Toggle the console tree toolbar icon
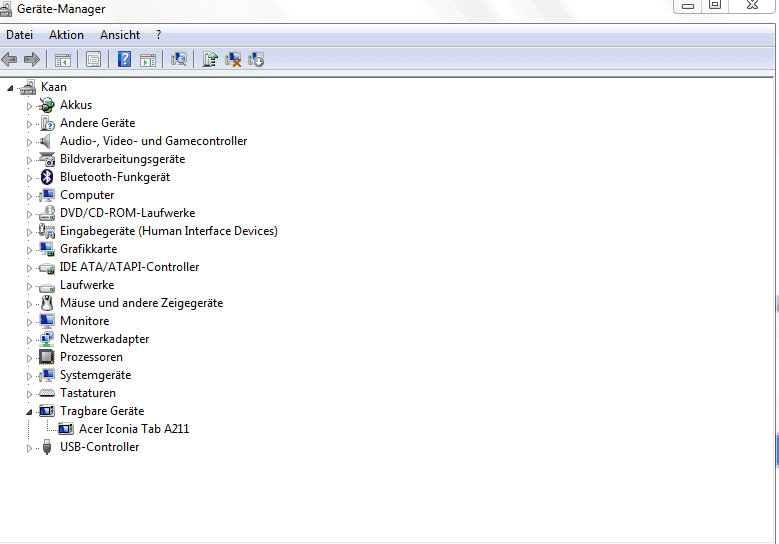The width and height of the screenshot is (779, 544). pos(63,60)
